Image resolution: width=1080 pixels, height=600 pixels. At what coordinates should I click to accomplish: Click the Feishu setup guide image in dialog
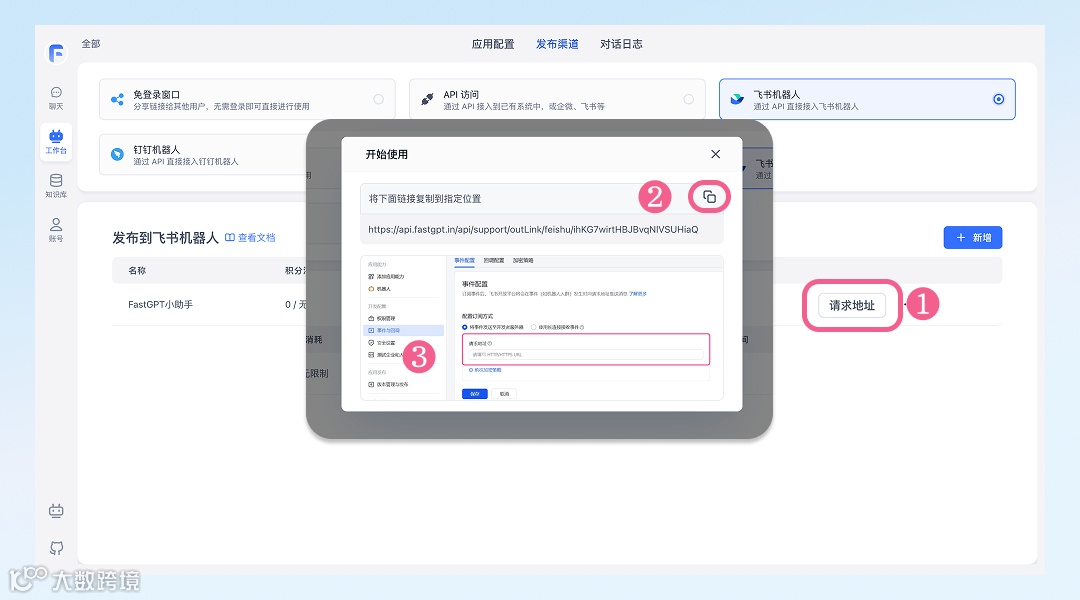[541, 328]
